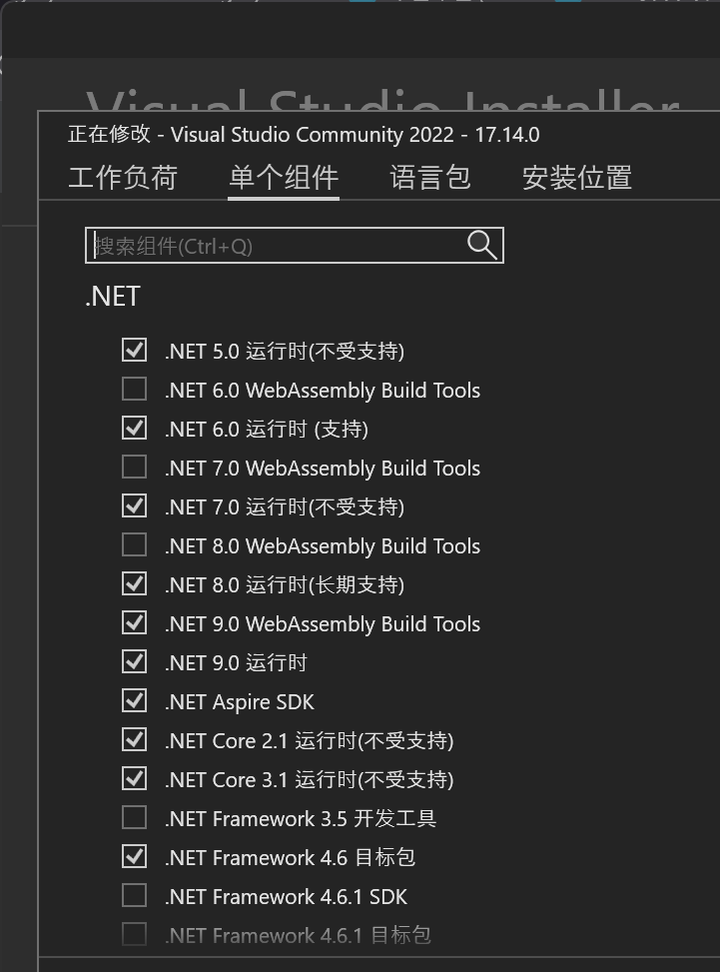Uncheck .NET 6.0 运行时 (支持)
This screenshot has width=720, height=972.
click(x=134, y=427)
